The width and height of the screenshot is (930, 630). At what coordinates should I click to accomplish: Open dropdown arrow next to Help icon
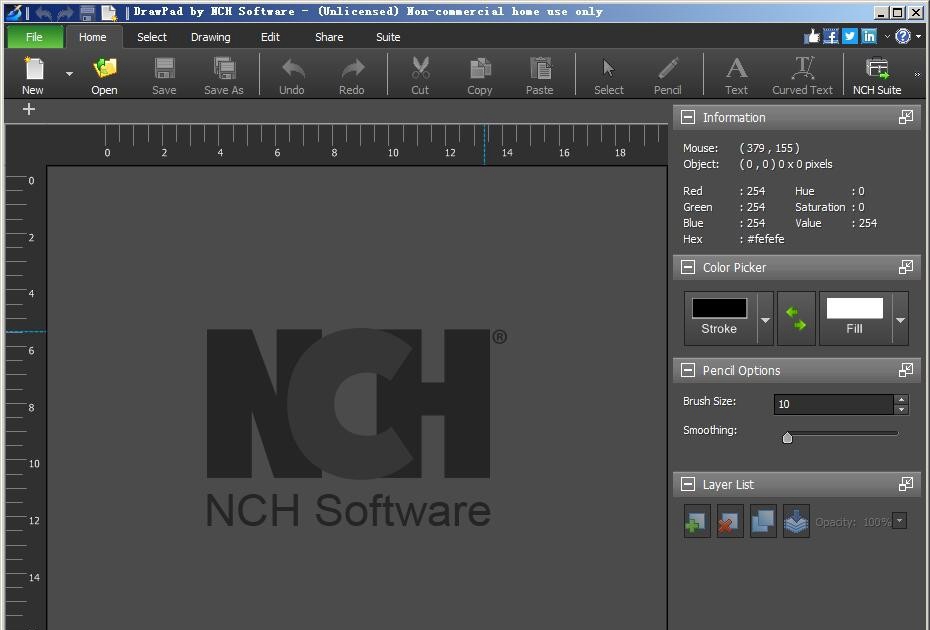(919, 37)
